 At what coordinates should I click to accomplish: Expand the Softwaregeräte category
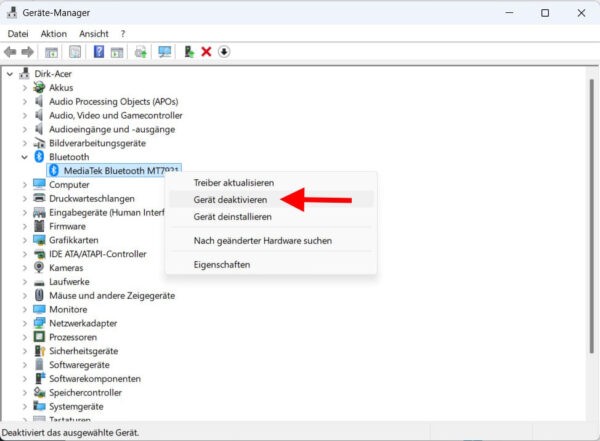(x=24, y=365)
